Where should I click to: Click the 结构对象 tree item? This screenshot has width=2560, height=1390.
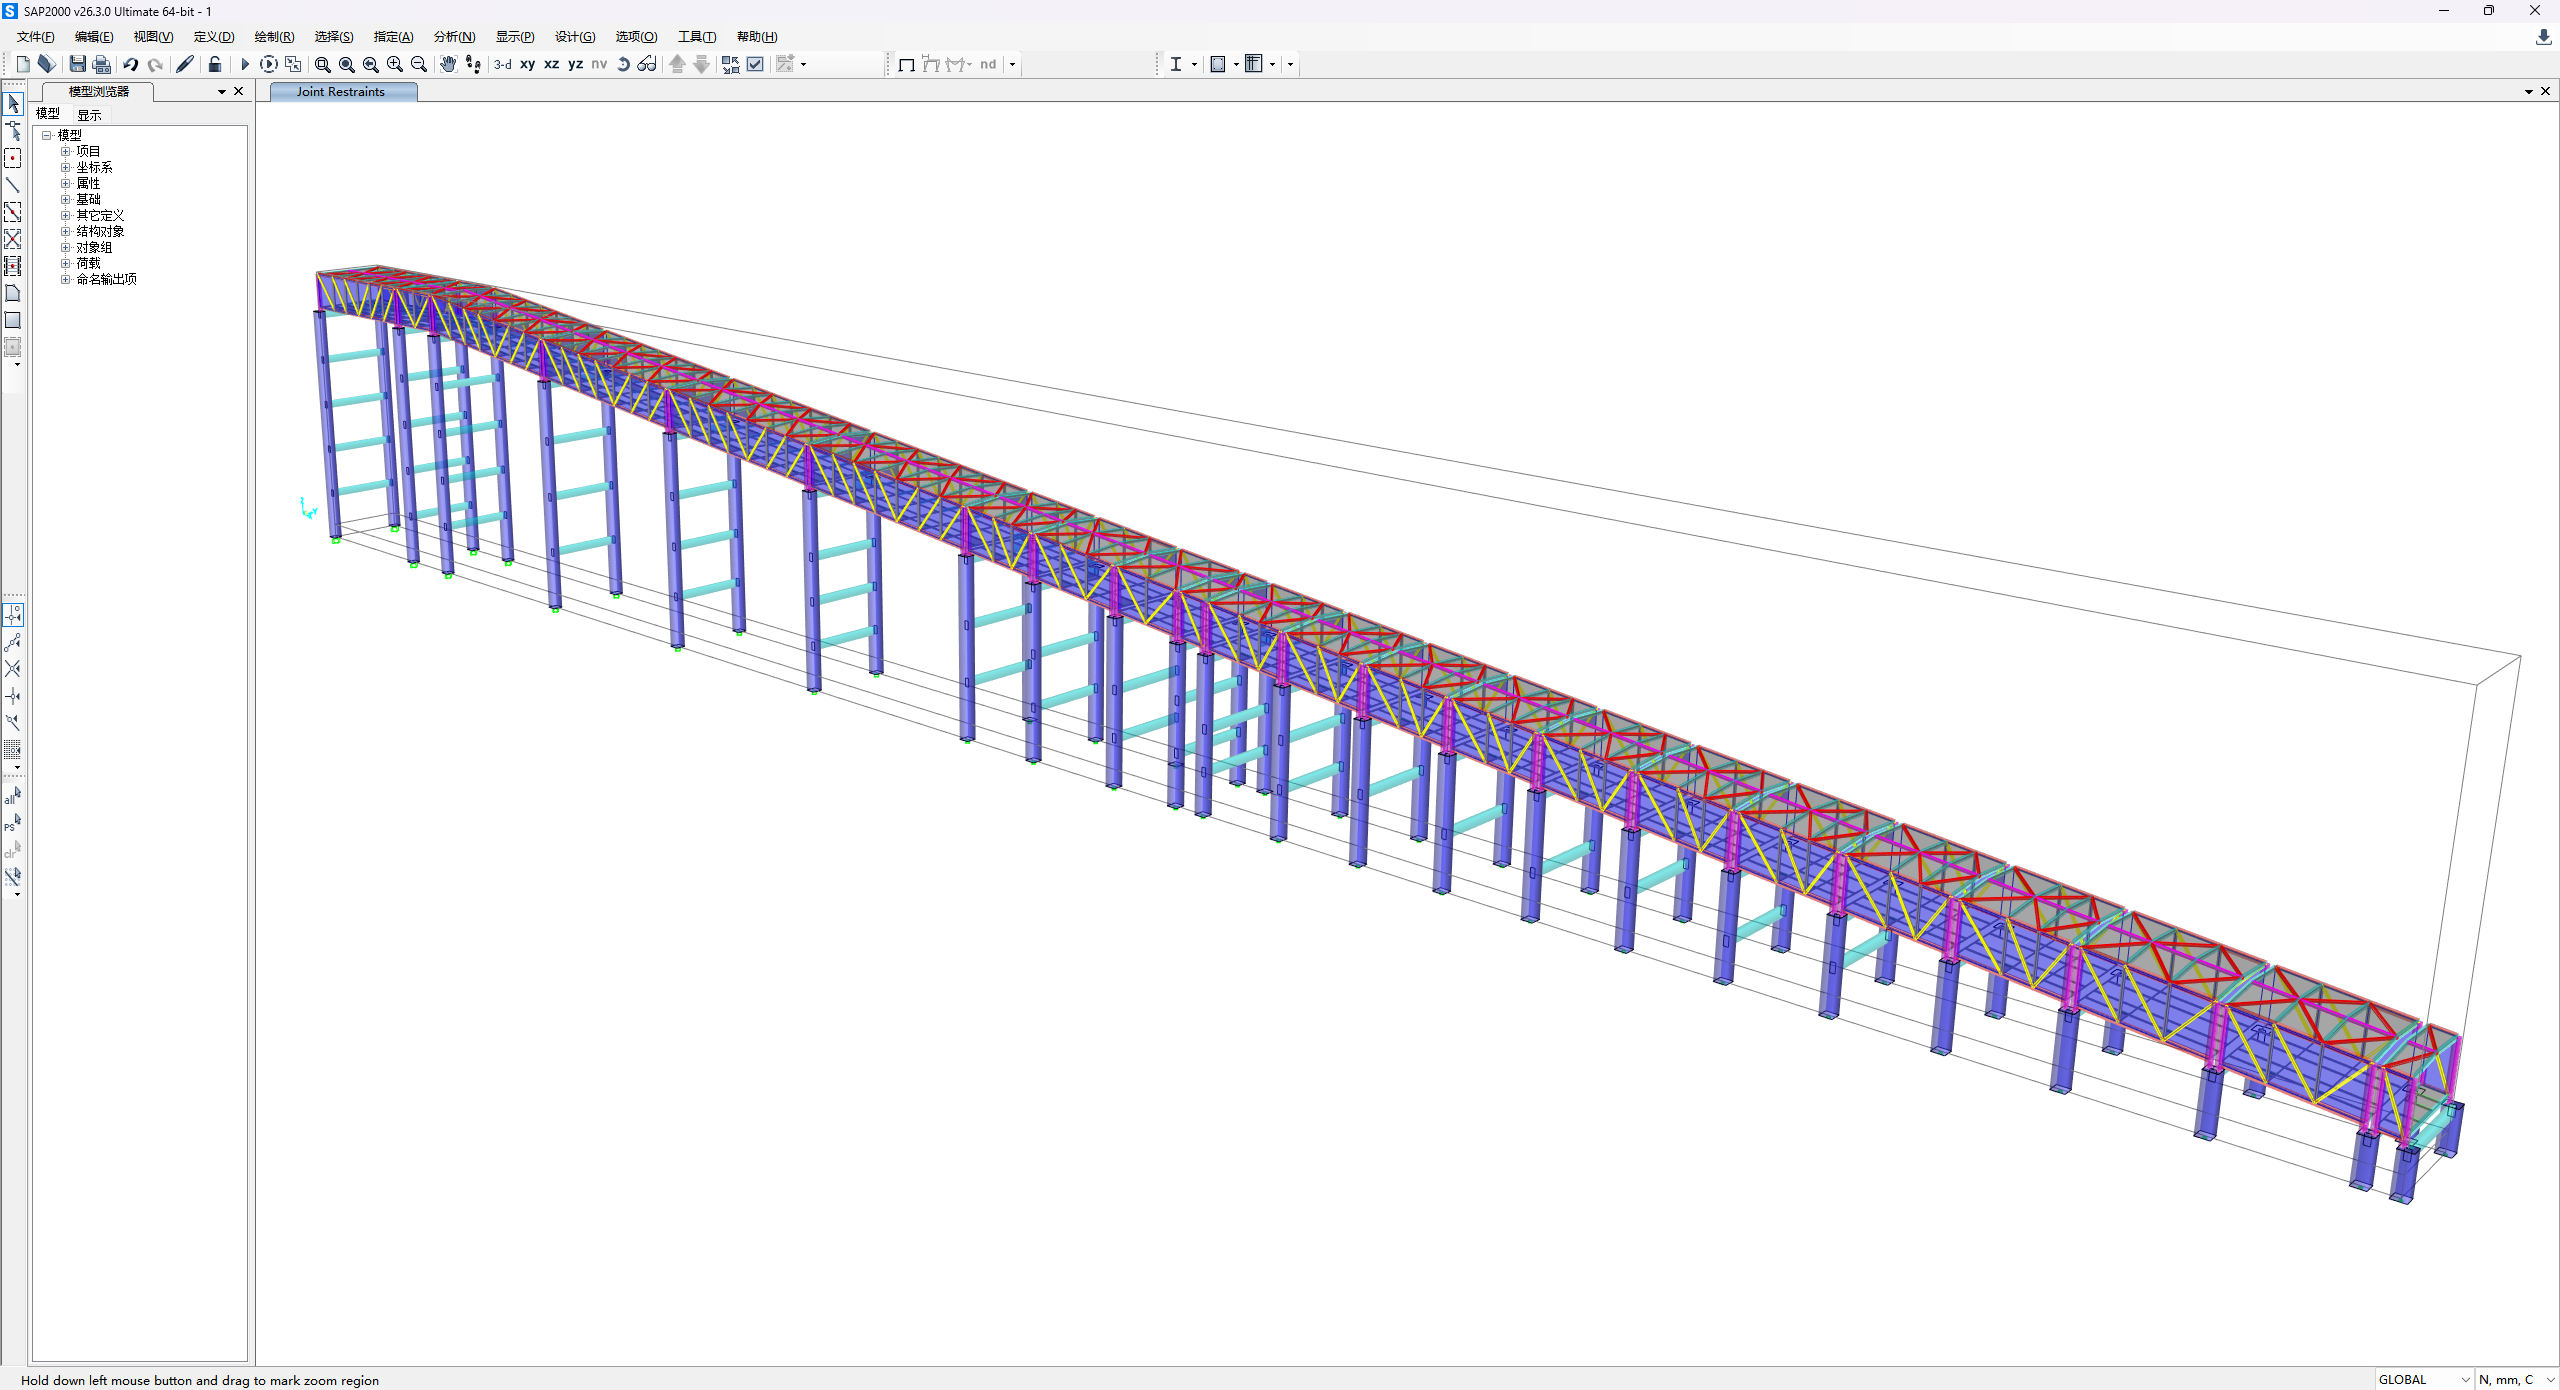click(100, 231)
